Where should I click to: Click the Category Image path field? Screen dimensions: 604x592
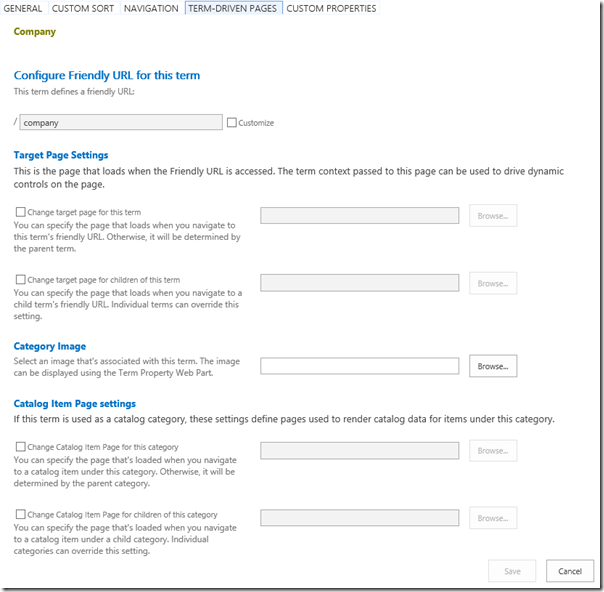pyautogui.click(x=359, y=366)
